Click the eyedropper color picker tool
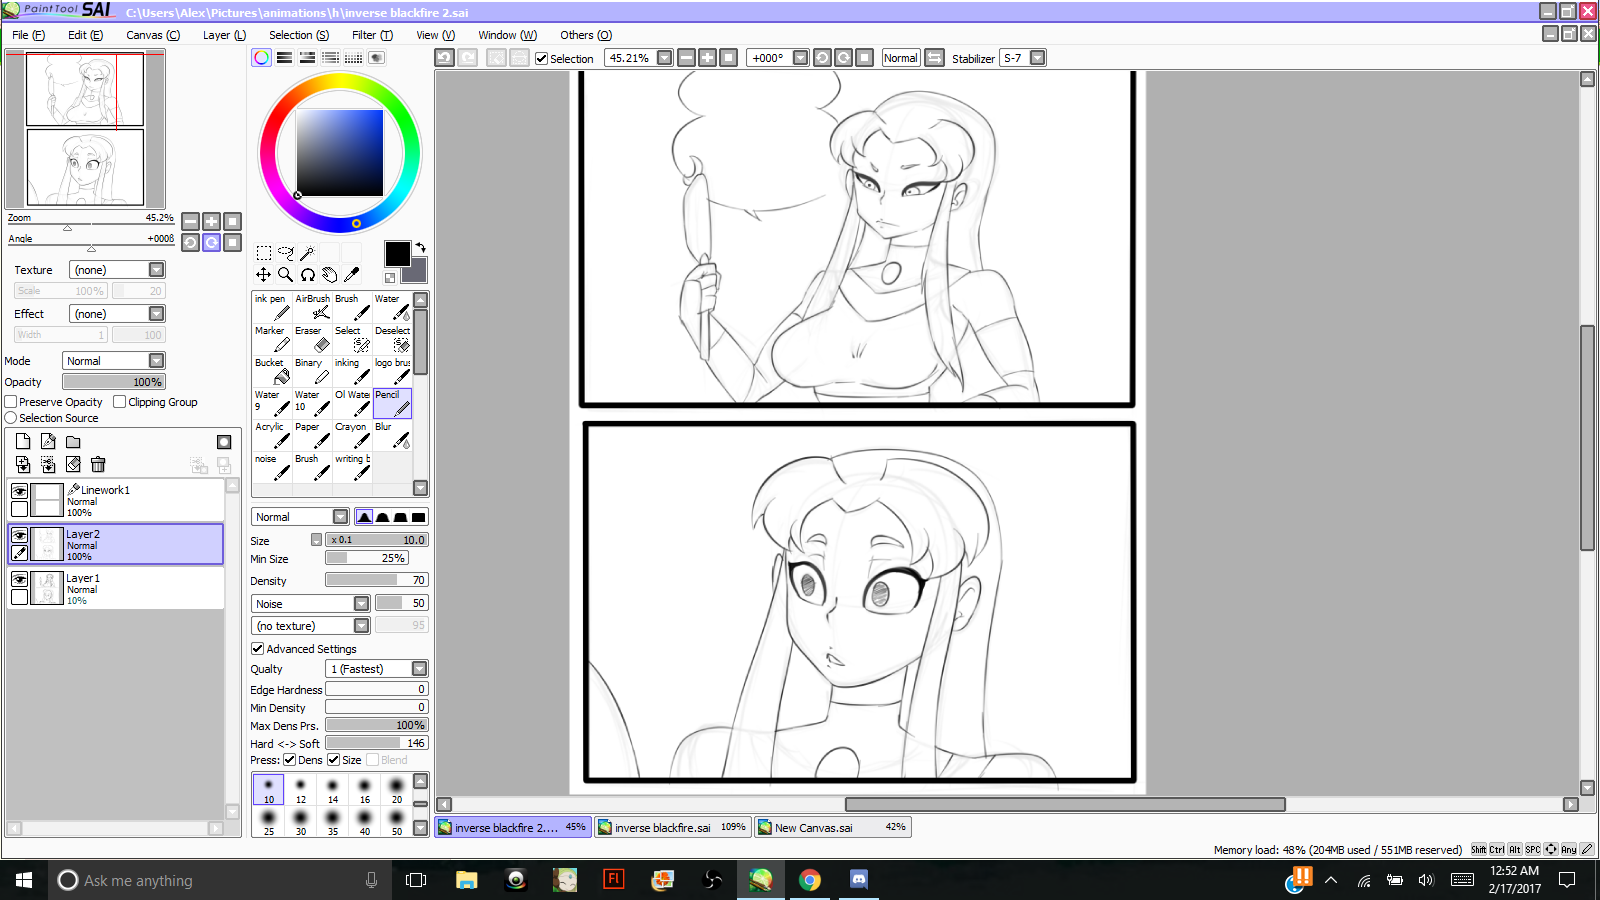Viewport: 1600px width, 900px height. 352,275
